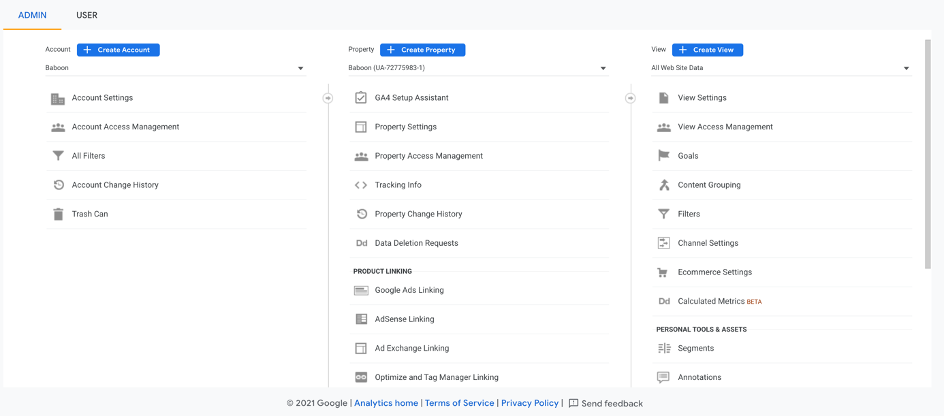This screenshot has width=945, height=416.
Task: Click the Channel Settings icon
Action: (663, 243)
